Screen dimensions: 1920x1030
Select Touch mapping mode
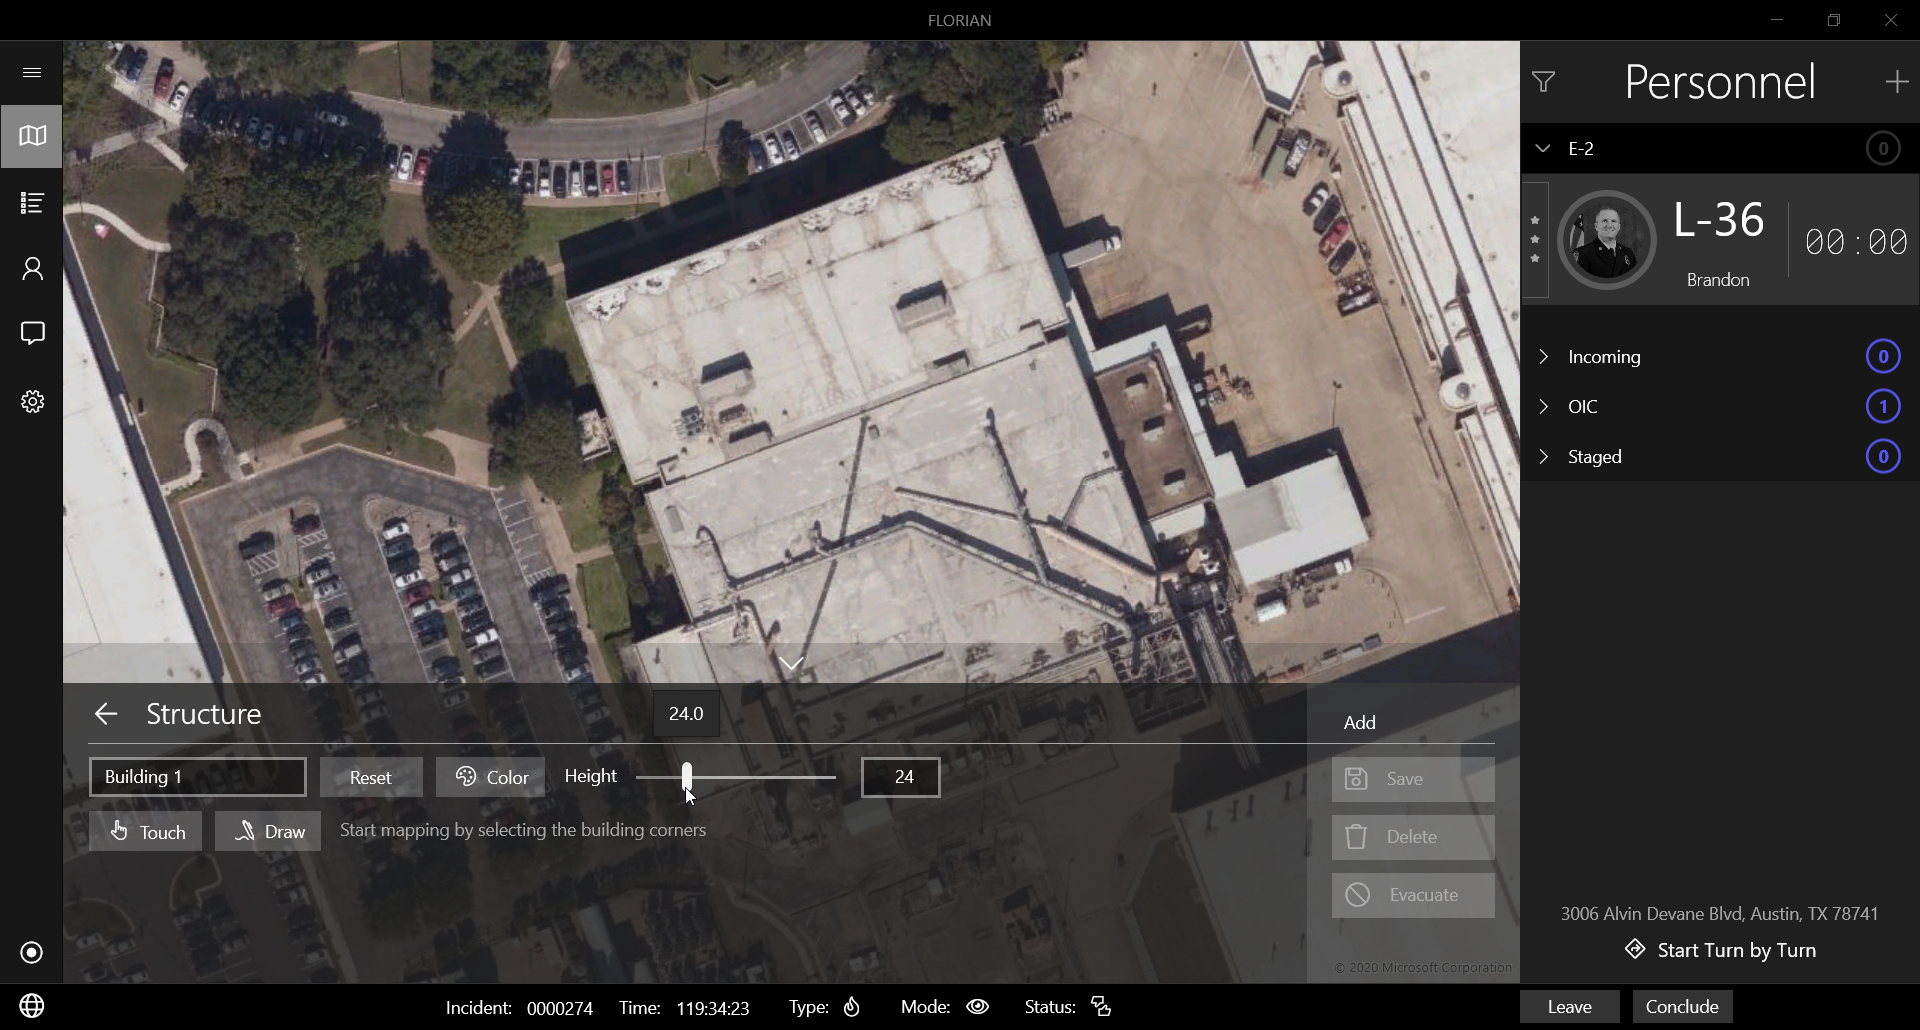146,832
